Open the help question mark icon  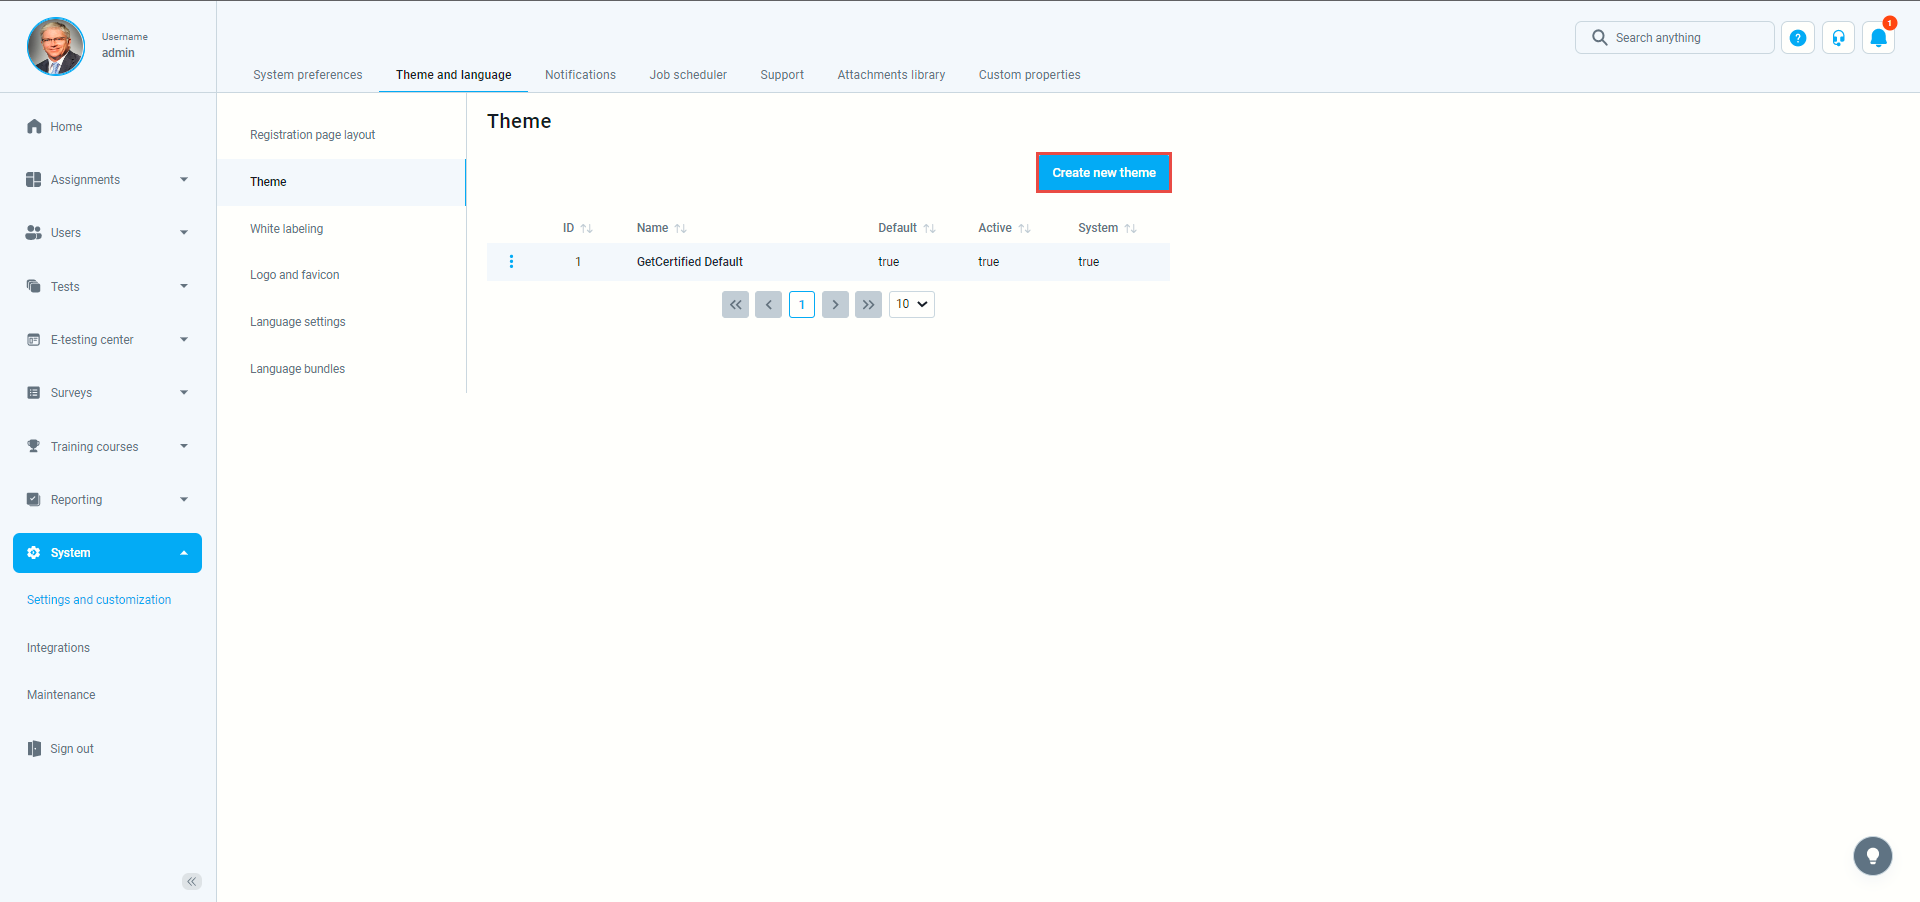(x=1797, y=38)
